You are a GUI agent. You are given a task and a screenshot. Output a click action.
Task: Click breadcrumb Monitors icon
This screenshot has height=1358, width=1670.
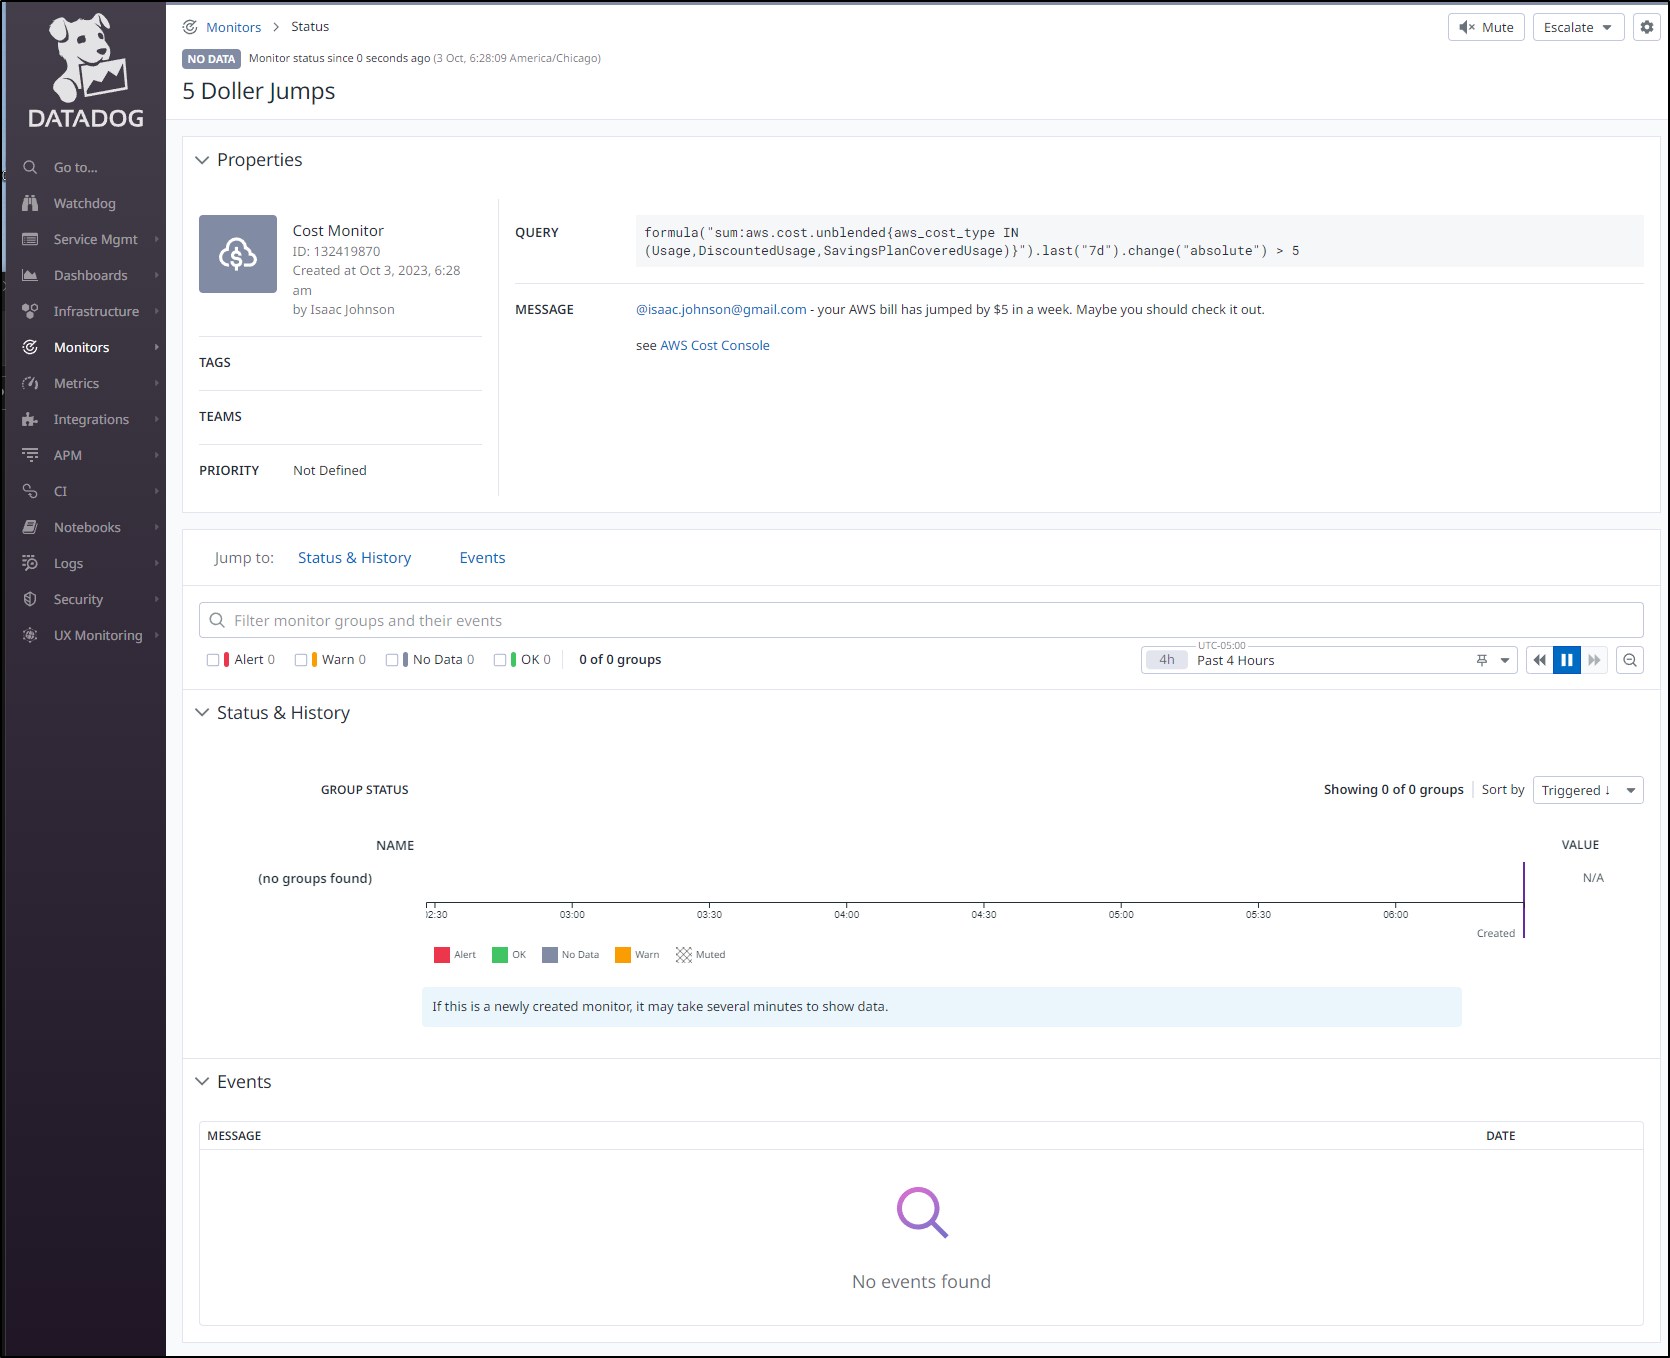pos(190,27)
